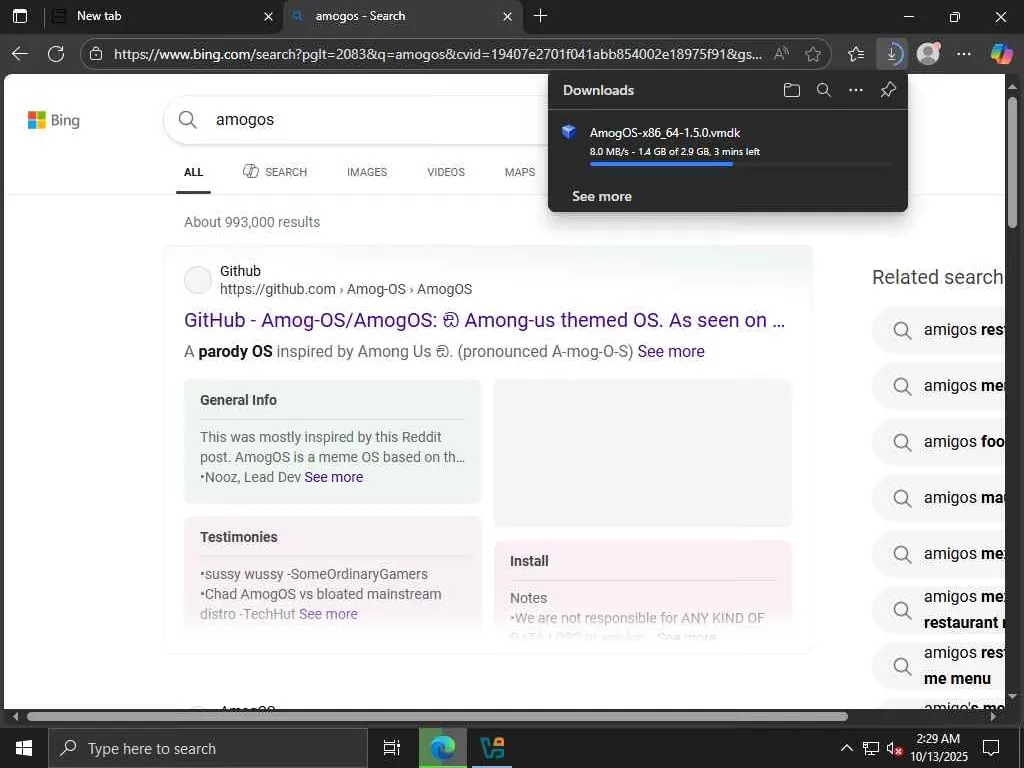The image size is (1024, 768).
Task: Switch to the New tab tab
Action: [x=163, y=16]
